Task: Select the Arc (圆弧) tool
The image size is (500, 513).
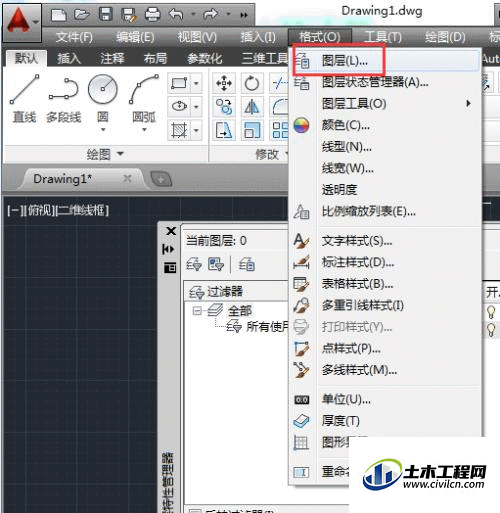Action: coord(144,98)
